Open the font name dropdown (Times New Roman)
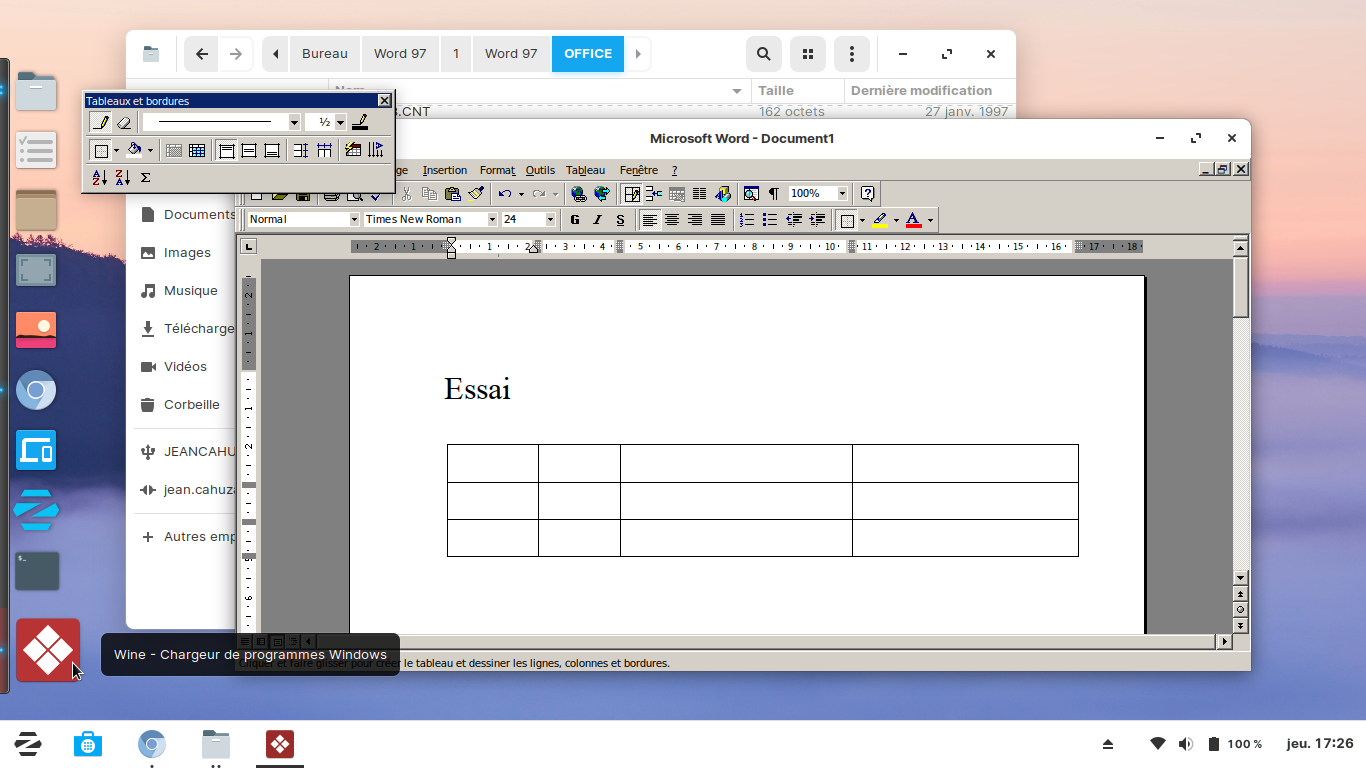The image size is (1366, 768). pos(492,220)
